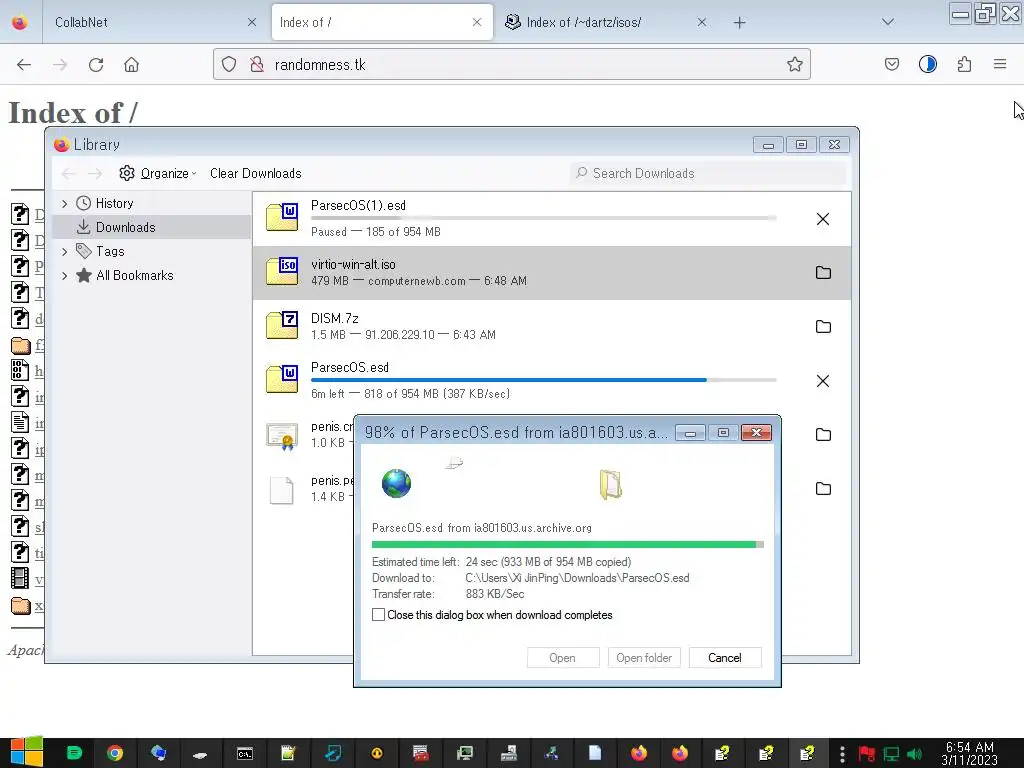Click the Open button in download dialog

click(562, 658)
